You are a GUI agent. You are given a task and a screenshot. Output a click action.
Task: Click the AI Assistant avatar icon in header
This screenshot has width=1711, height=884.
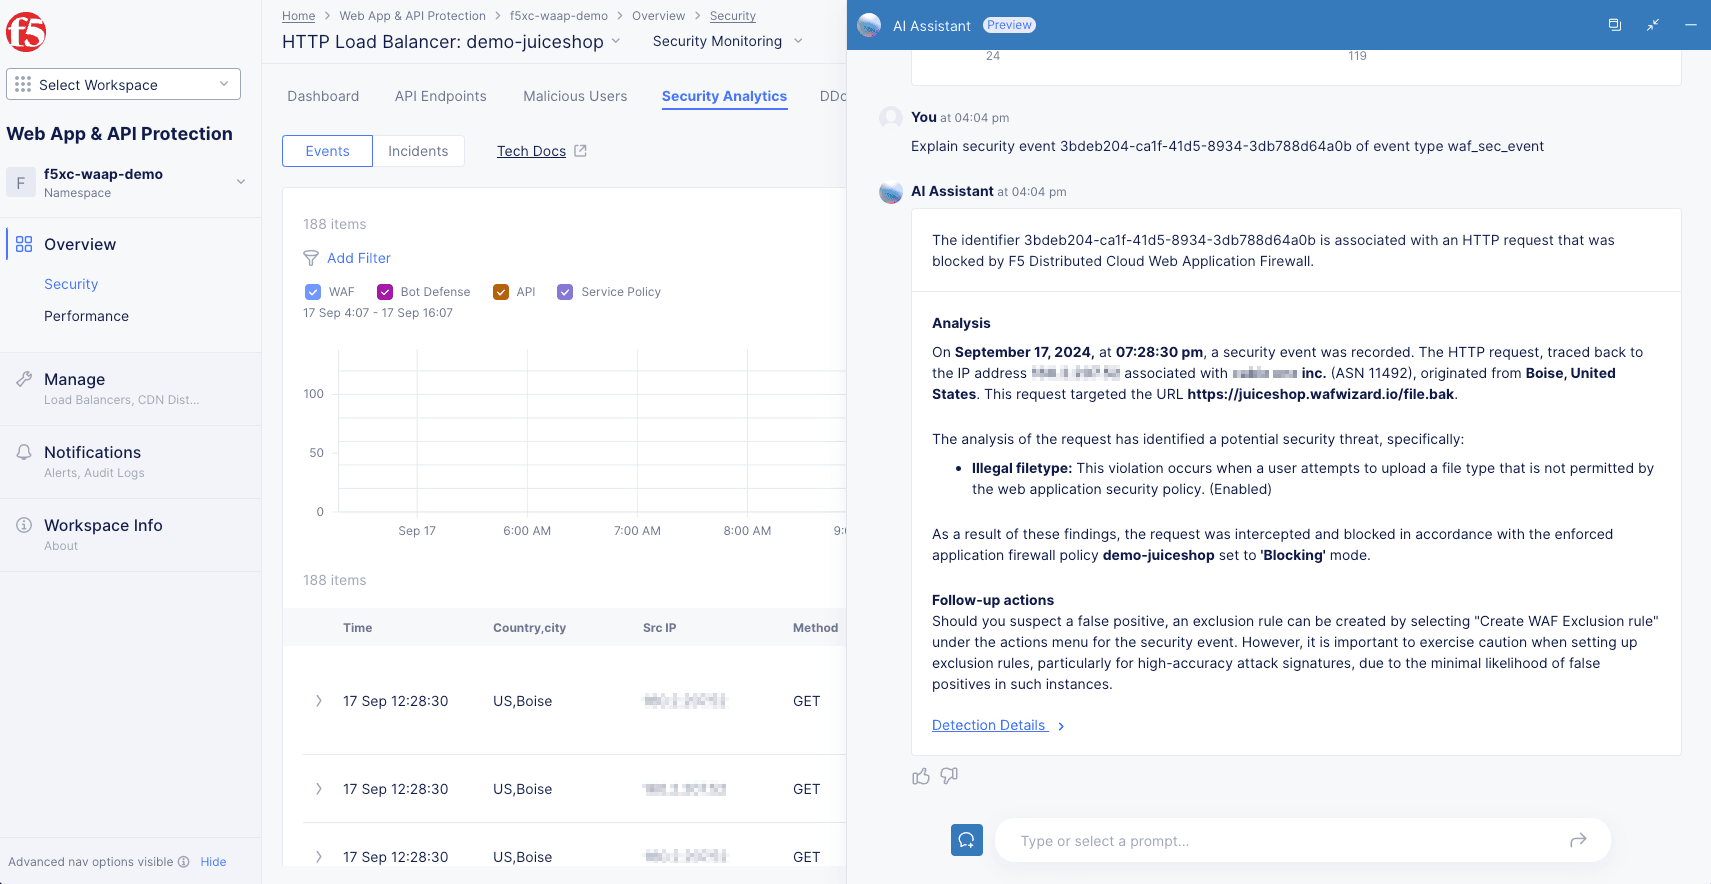(x=869, y=25)
